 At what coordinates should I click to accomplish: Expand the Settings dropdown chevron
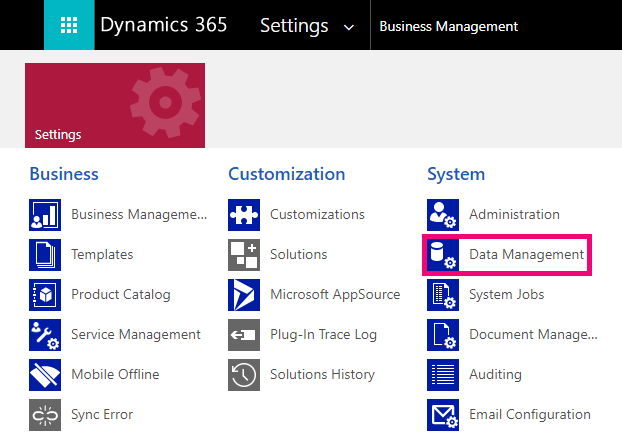click(x=349, y=27)
